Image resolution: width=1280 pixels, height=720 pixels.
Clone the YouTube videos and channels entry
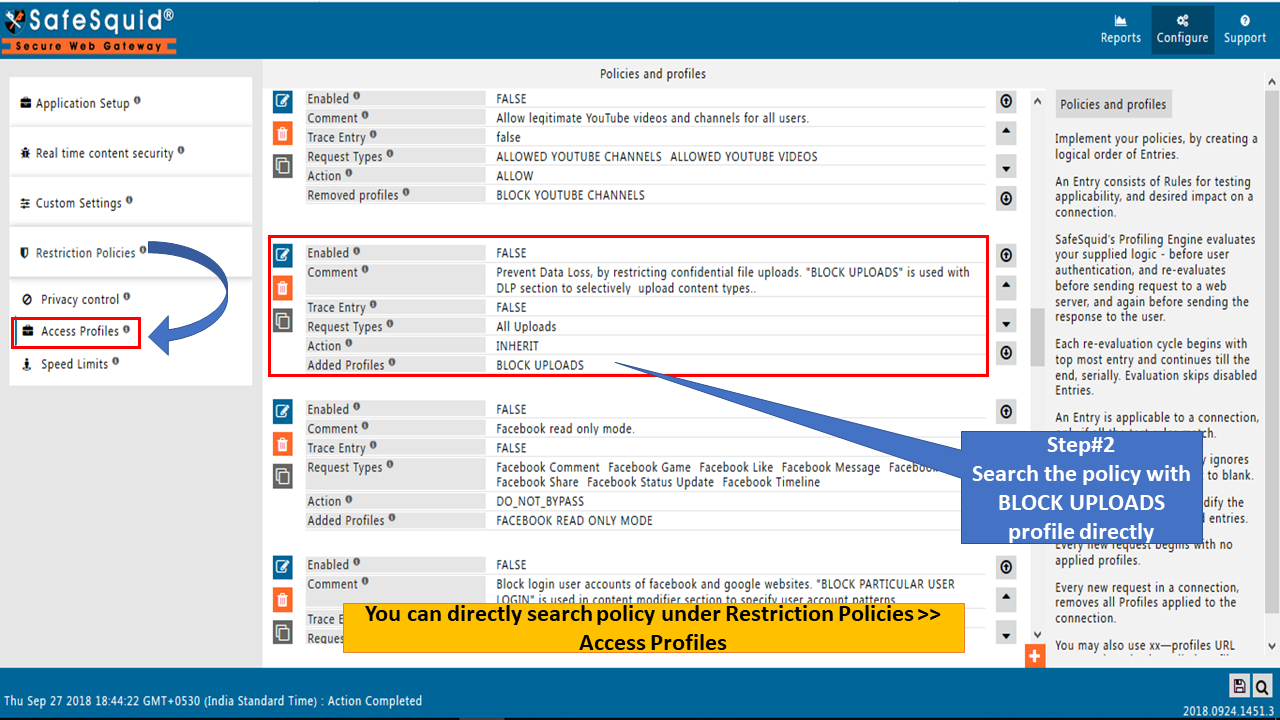(283, 166)
